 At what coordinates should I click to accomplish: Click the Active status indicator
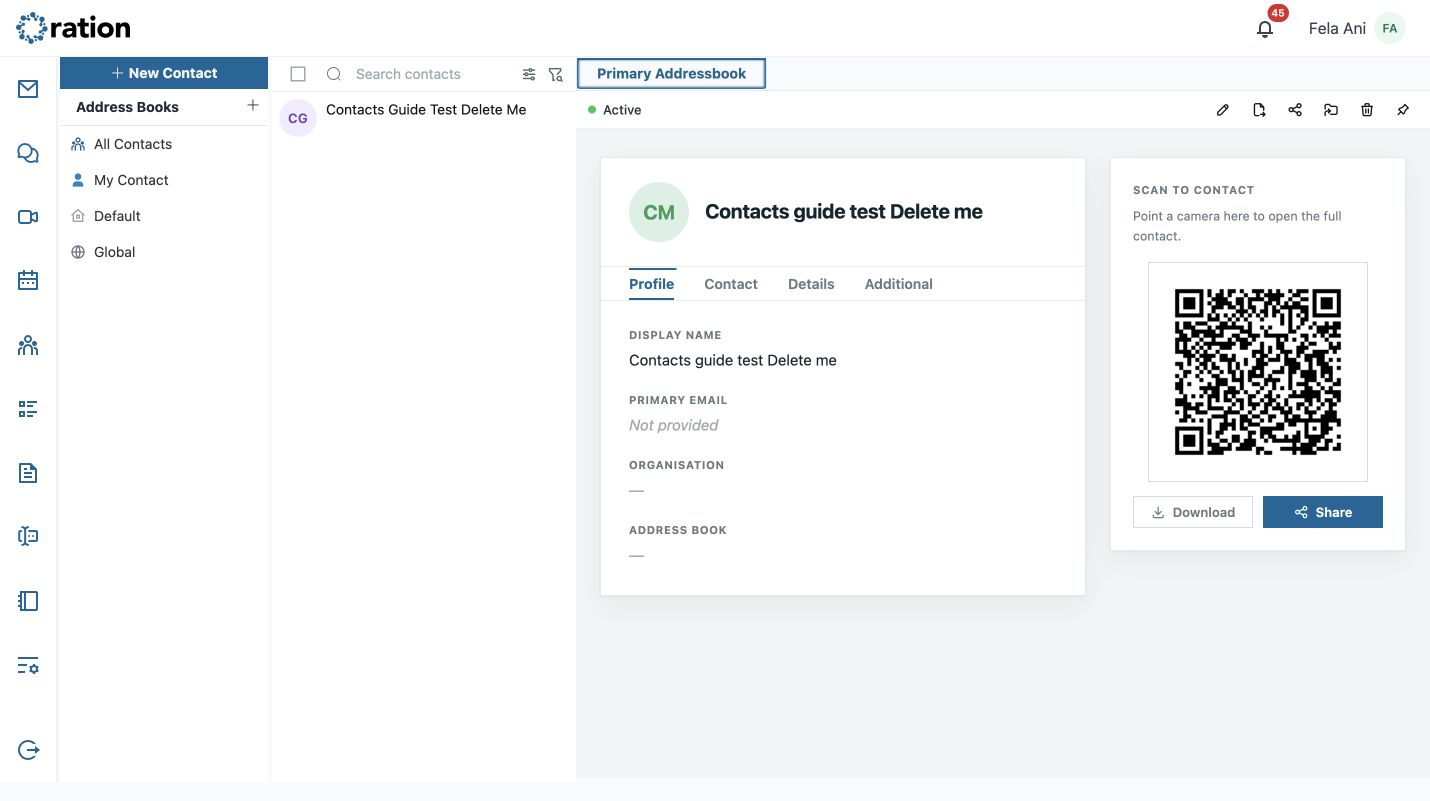click(x=615, y=110)
